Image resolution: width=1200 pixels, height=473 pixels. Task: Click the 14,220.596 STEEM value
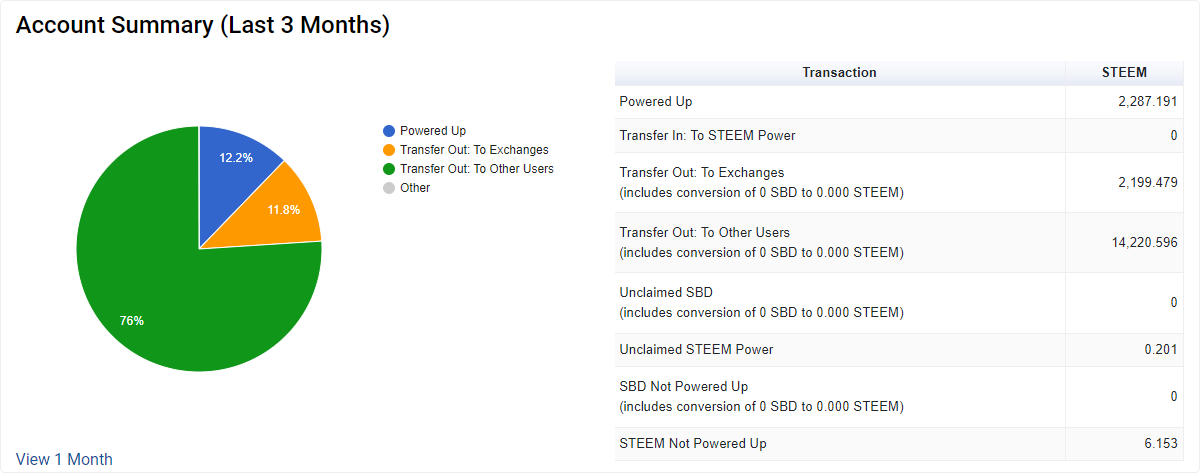tap(1136, 243)
